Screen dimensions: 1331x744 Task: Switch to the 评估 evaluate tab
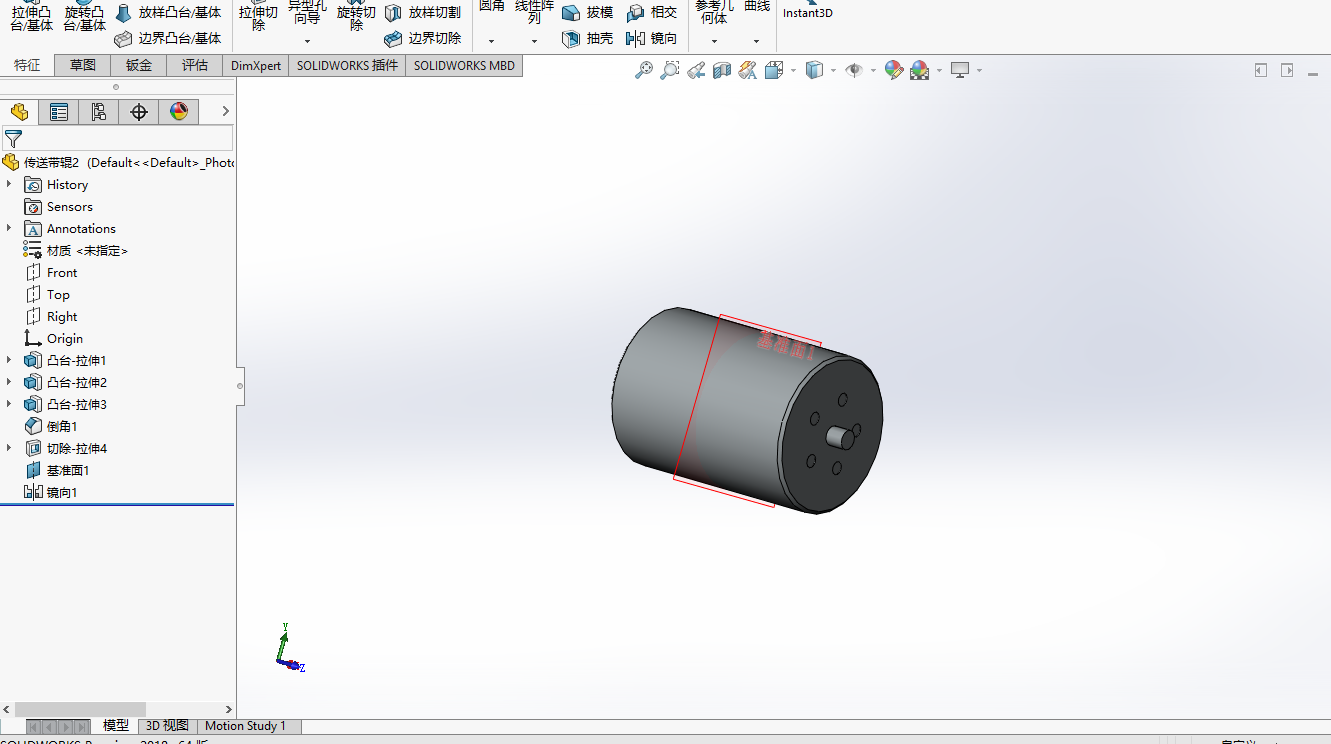195,65
